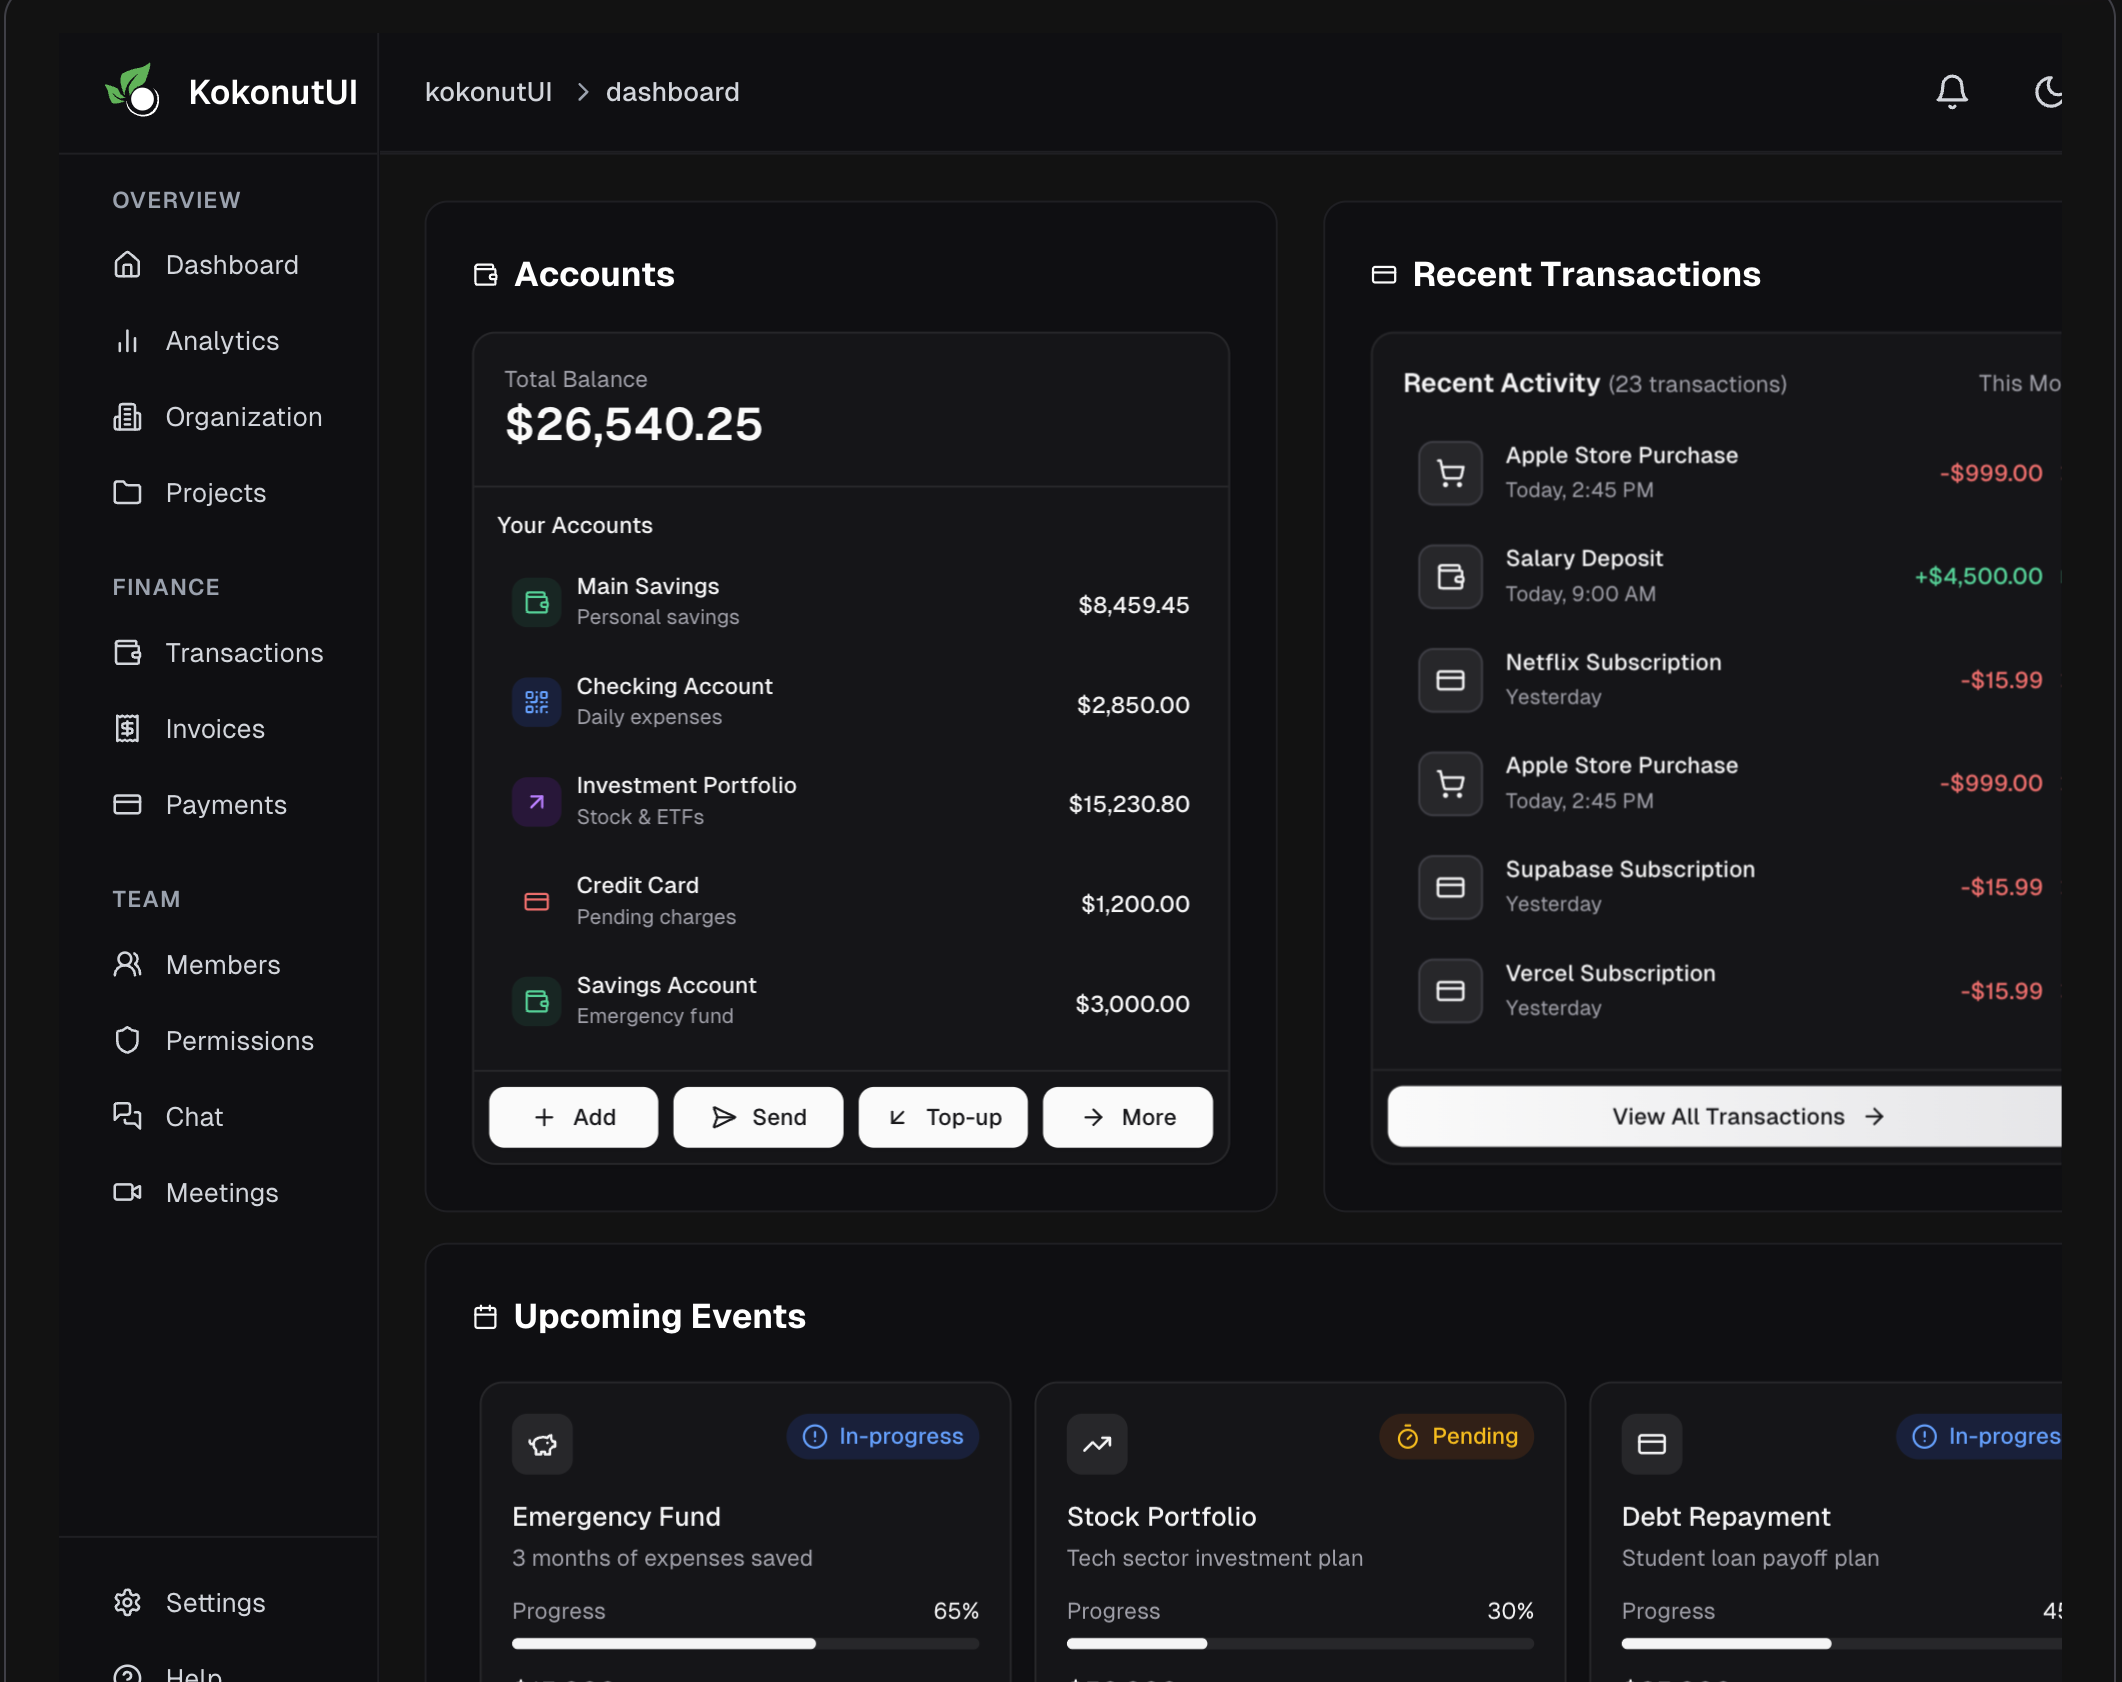Open the Settings sidebar item
Viewport: 2122px width, 1682px height.
pos(214,1603)
